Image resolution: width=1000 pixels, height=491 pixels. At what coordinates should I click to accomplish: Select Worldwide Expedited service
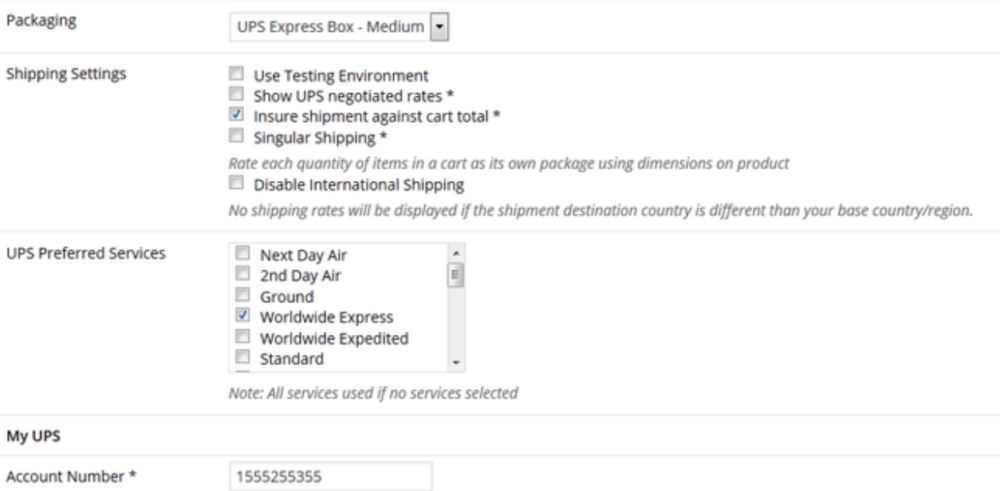click(243, 337)
